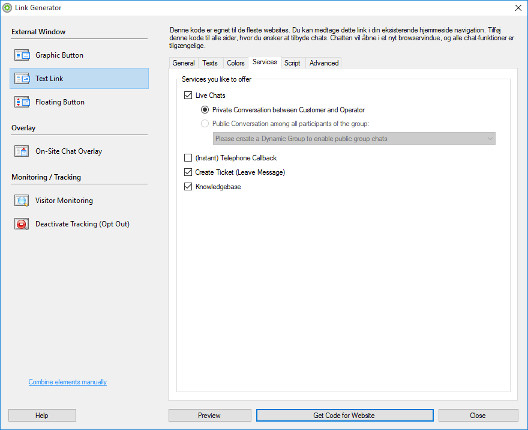The width and height of the screenshot is (528, 430).
Task: Enable the Instant Telephone Callback checkbox
Action: point(188,158)
